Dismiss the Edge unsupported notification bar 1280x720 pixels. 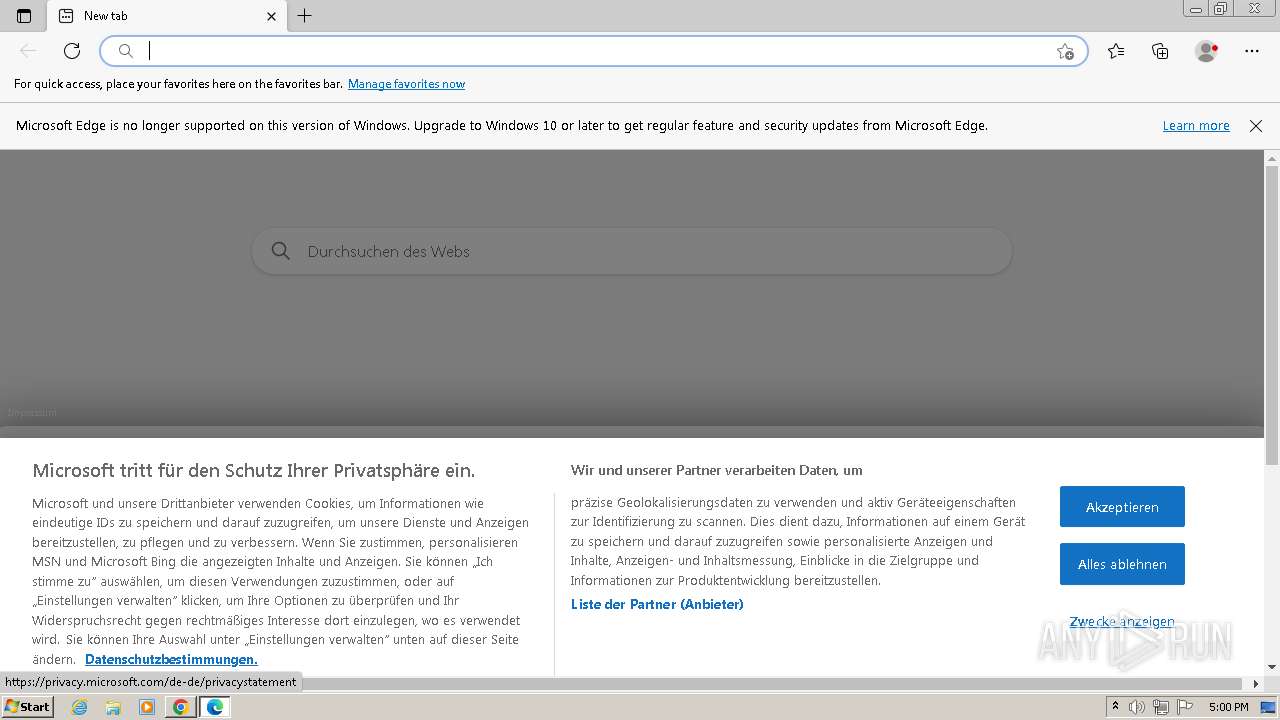click(1256, 126)
